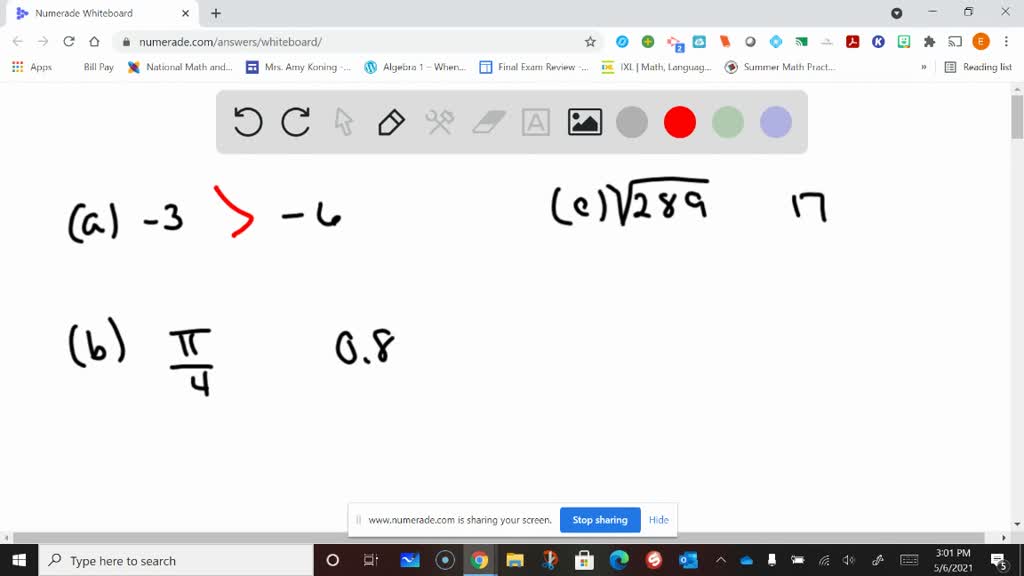Viewport: 1024px width, 576px height.
Task: Select the Pen drawing tool
Action: [390, 121]
